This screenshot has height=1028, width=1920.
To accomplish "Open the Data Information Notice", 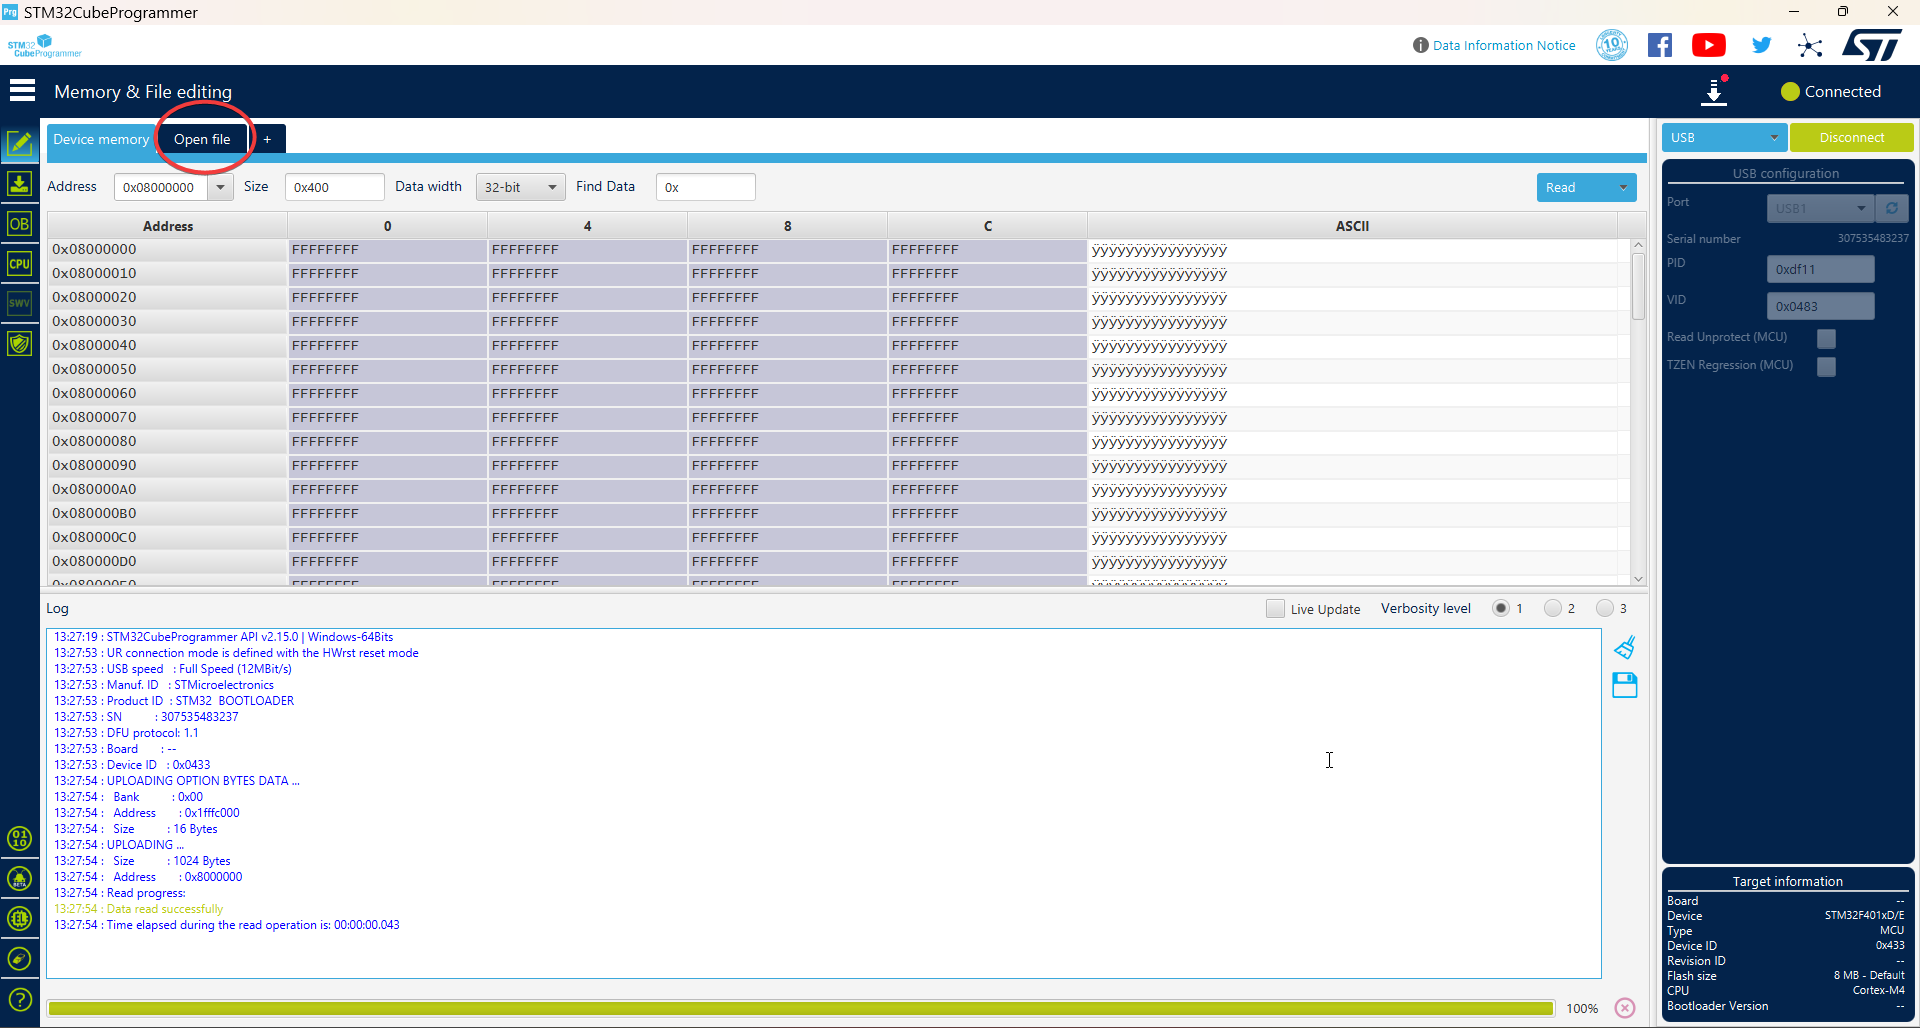I will 1503,45.
